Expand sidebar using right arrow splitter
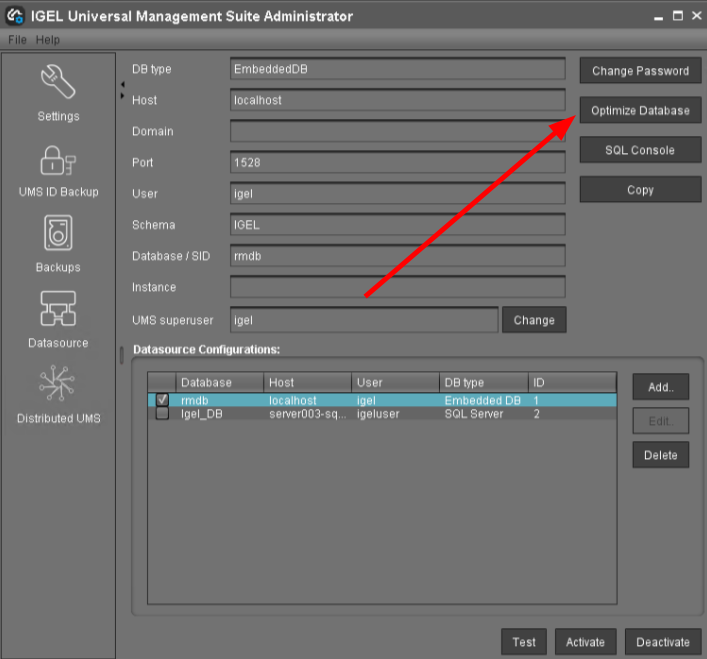Screen dimensions: 707x659 point(121,96)
